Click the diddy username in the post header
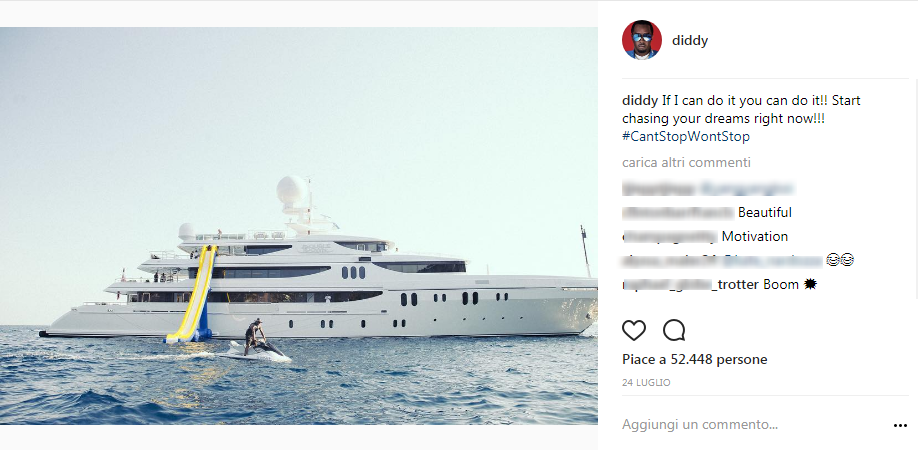The width and height of the screenshot is (918, 450). [x=691, y=41]
